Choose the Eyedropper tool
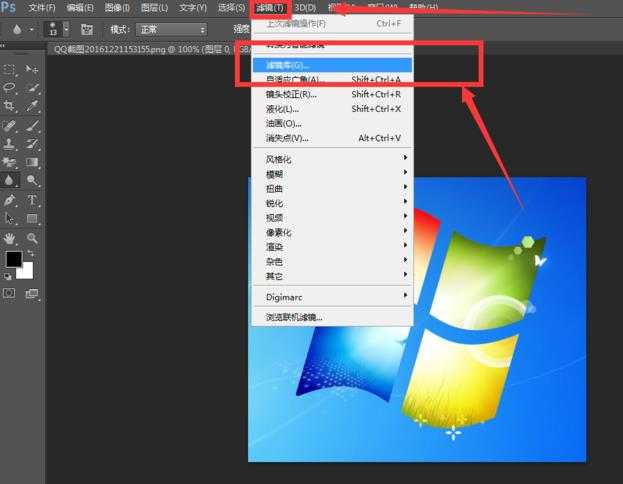Screen dimensions: 623x484 32,106
